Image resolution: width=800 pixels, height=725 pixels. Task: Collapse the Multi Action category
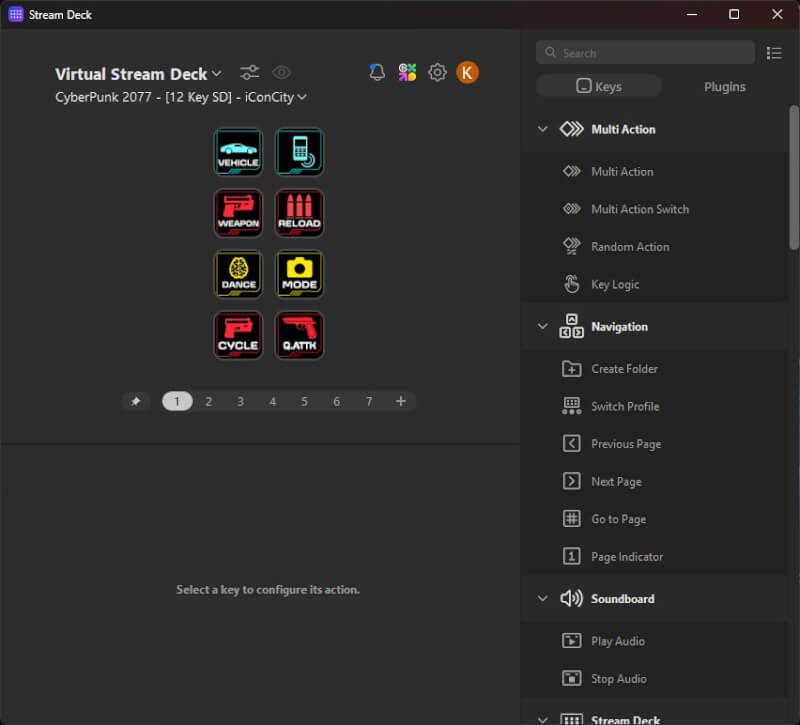click(543, 129)
